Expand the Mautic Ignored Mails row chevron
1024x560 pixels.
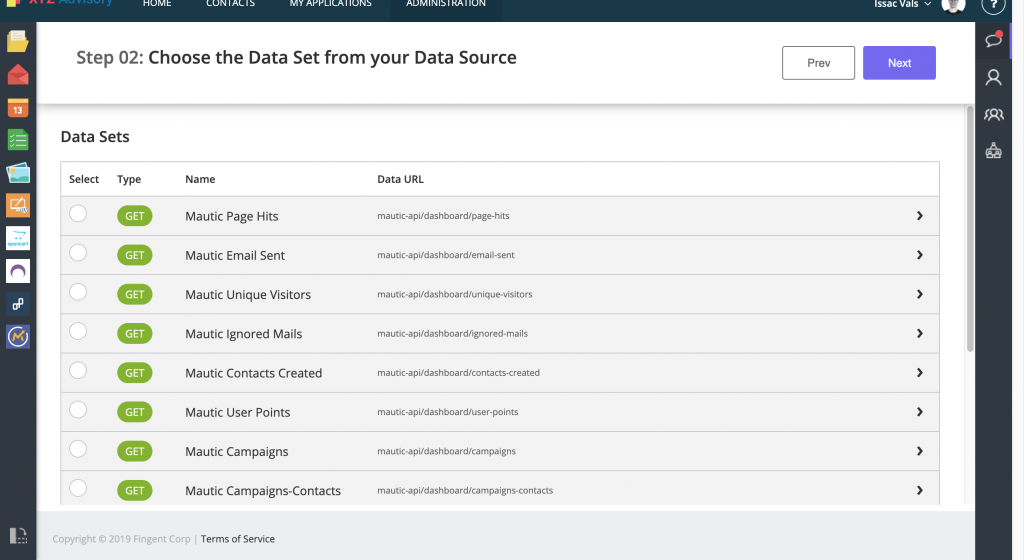click(920, 334)
